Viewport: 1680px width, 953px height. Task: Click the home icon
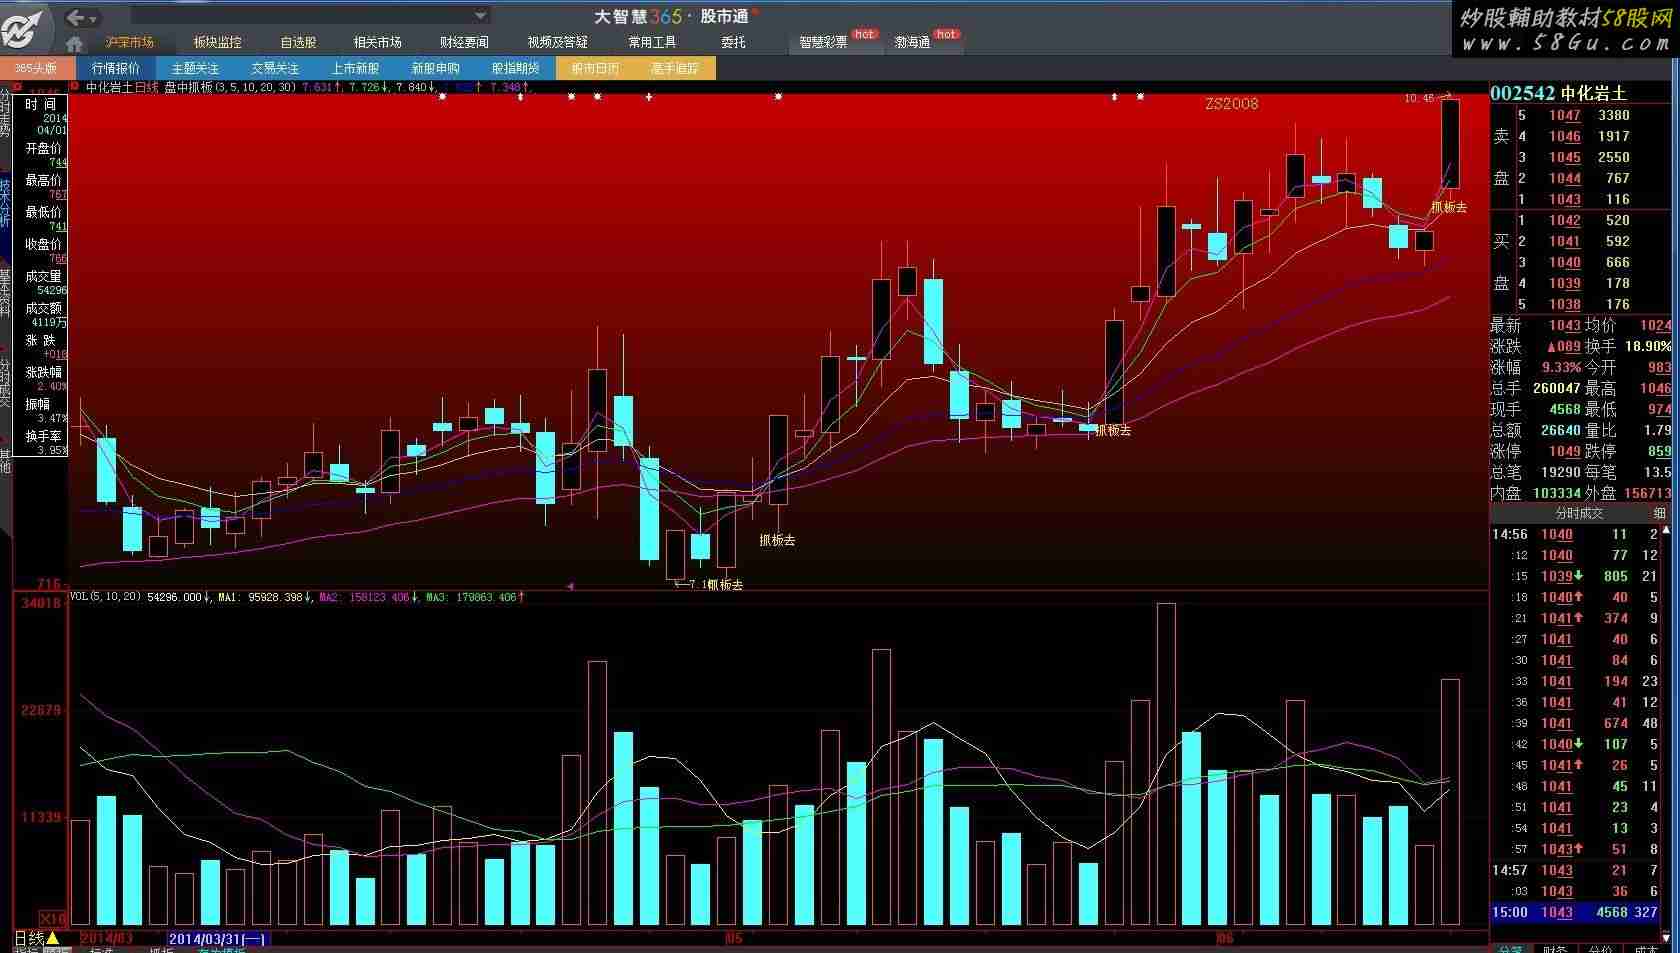tap(74, 43)
